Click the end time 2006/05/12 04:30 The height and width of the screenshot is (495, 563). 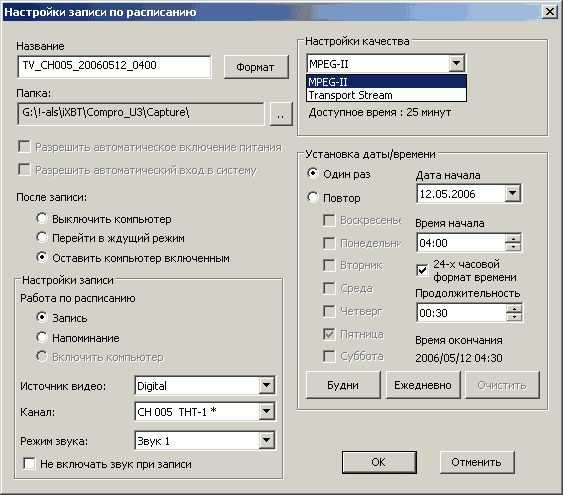[x=459, y=358]
